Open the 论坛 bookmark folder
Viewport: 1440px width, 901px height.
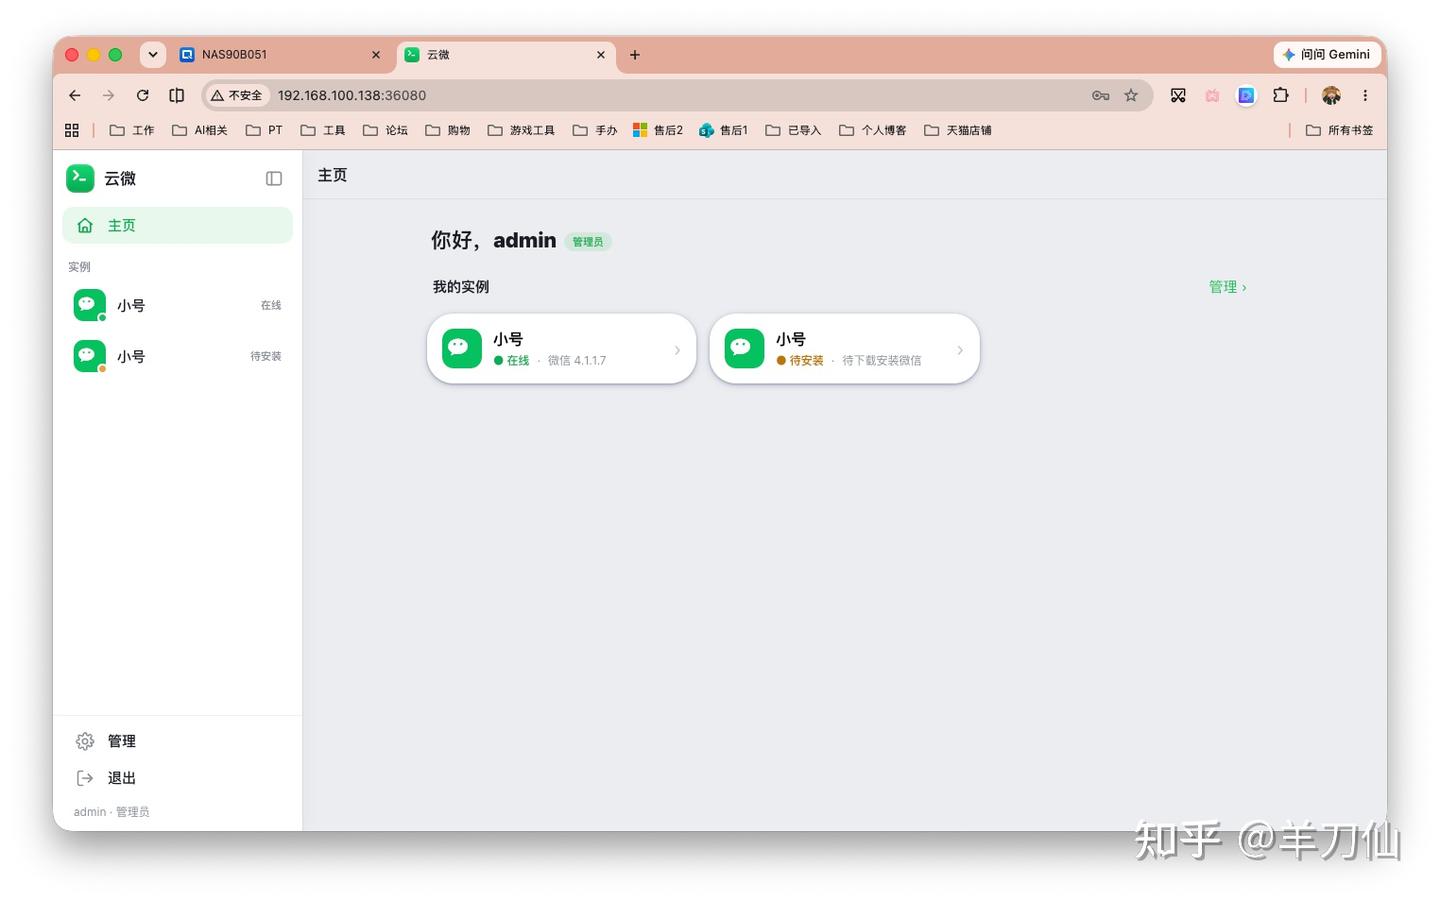click(385, 130)
